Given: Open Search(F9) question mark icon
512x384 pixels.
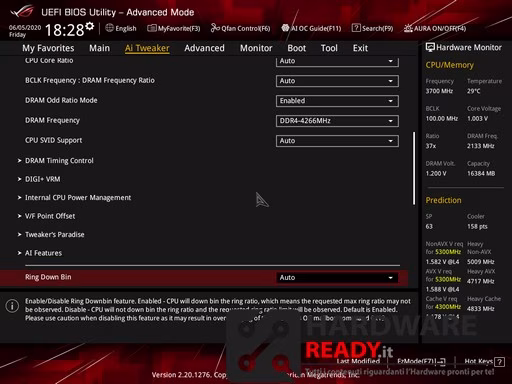Looking at the screenshot, I should (356, 28).
